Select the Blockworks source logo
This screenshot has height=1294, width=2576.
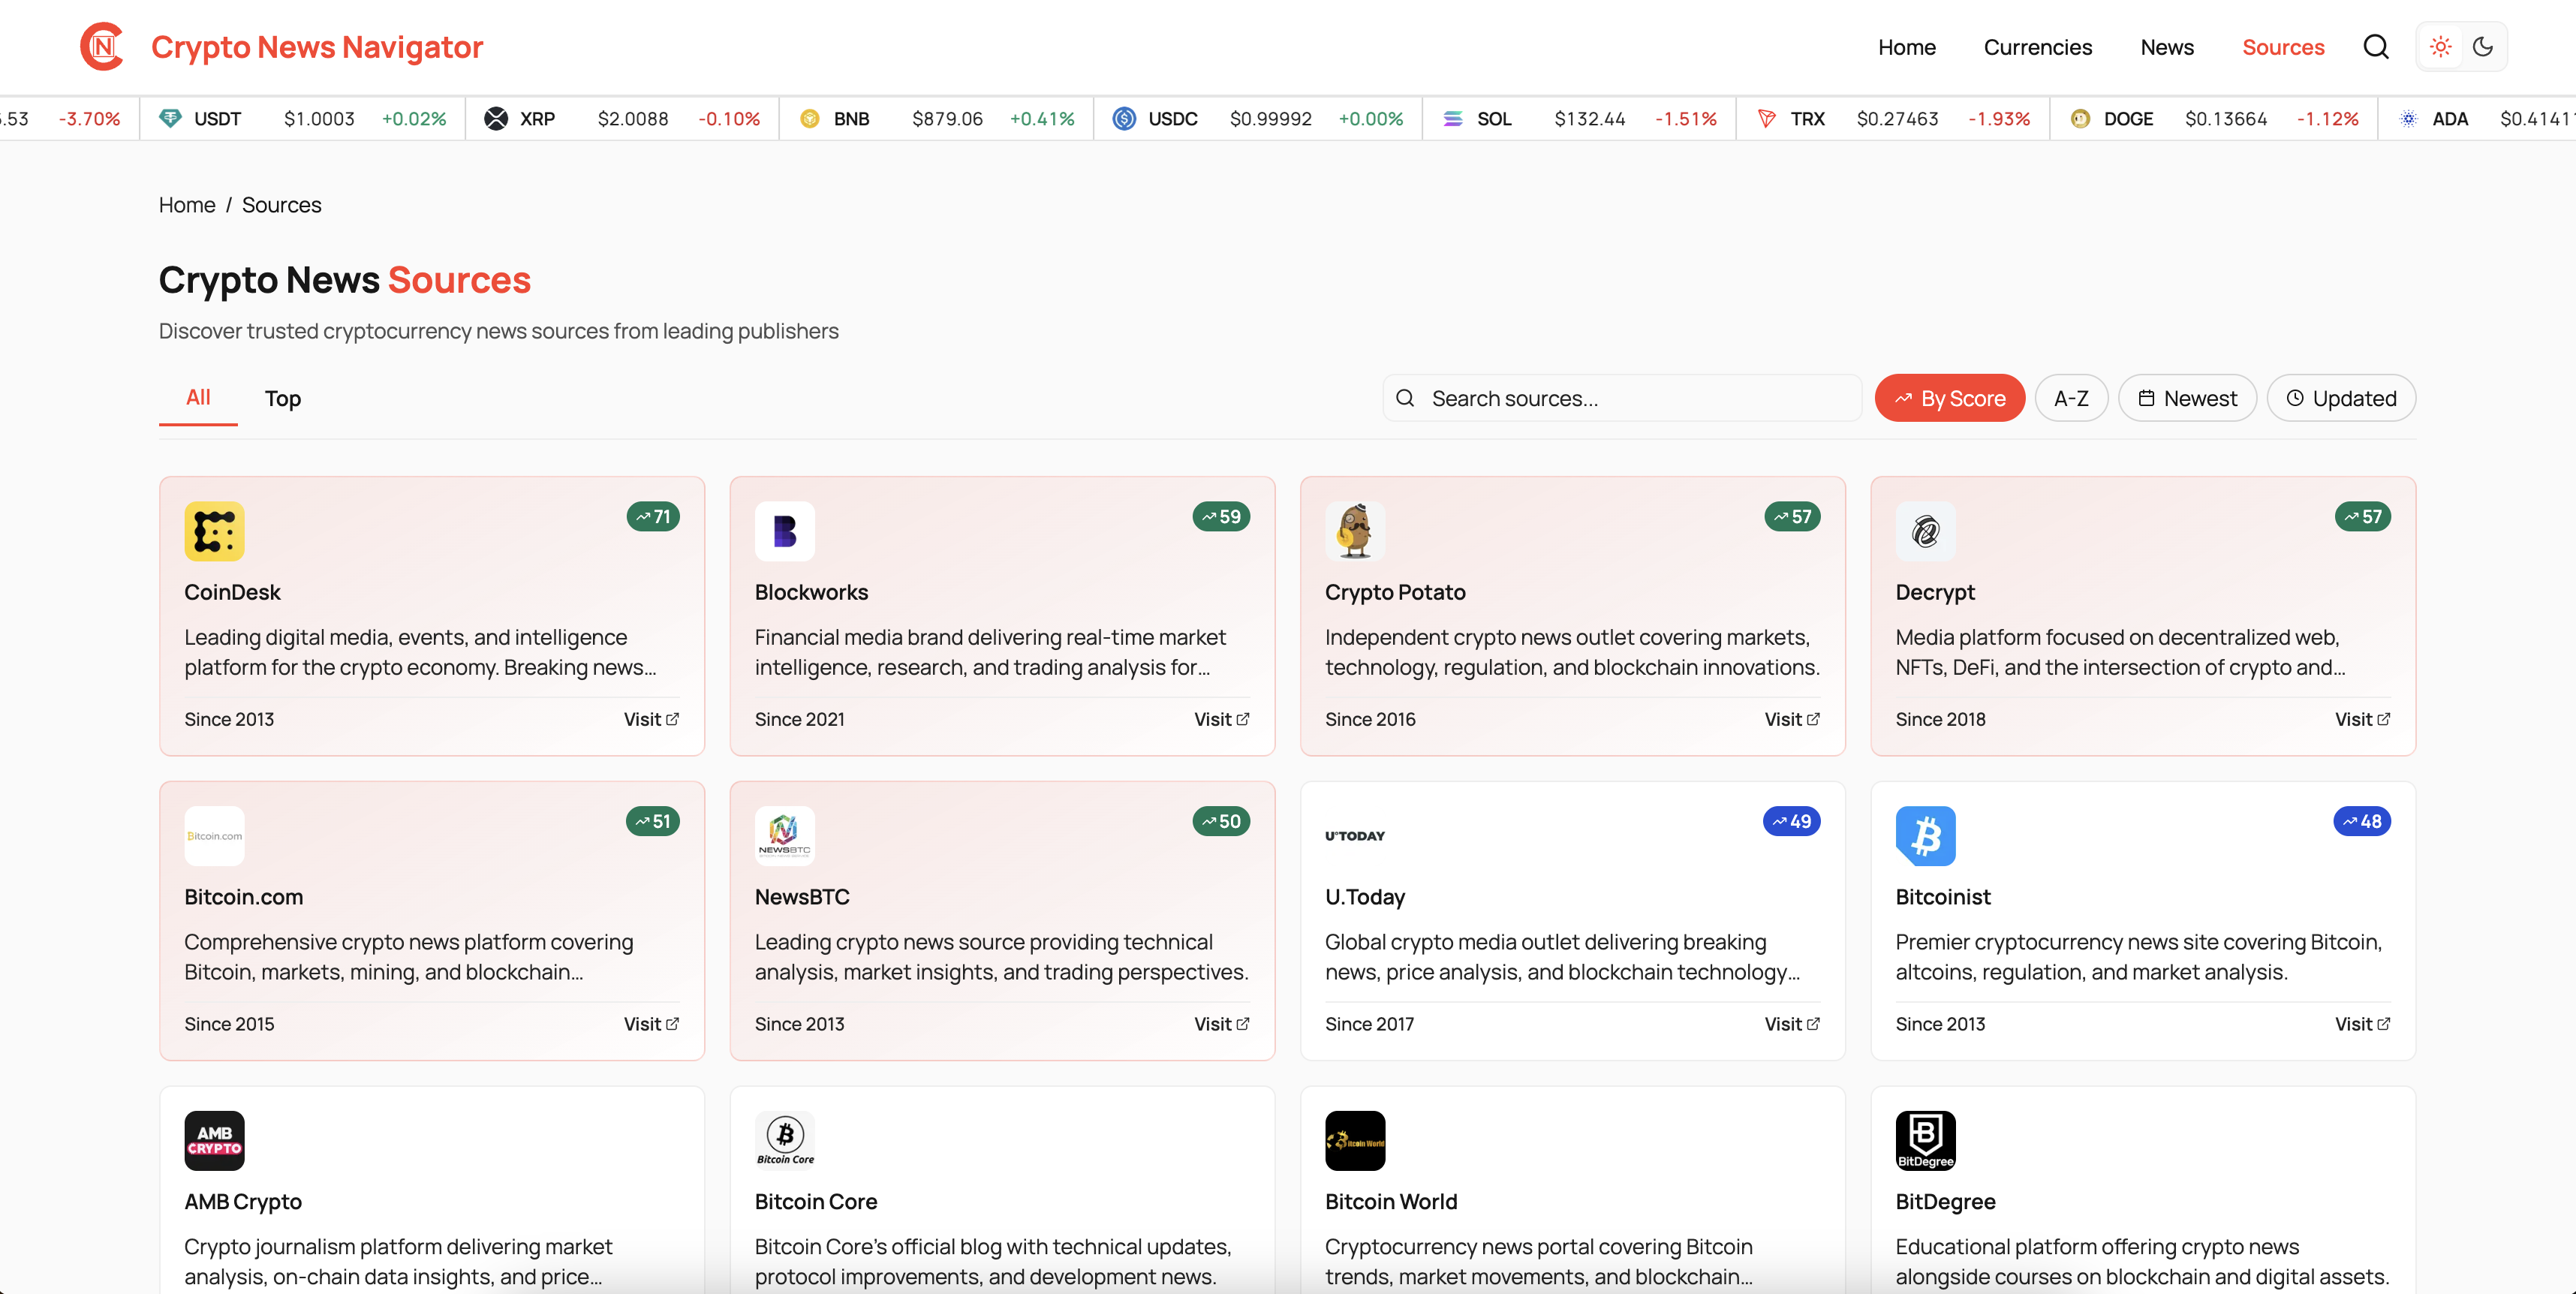tap(784, 531)
